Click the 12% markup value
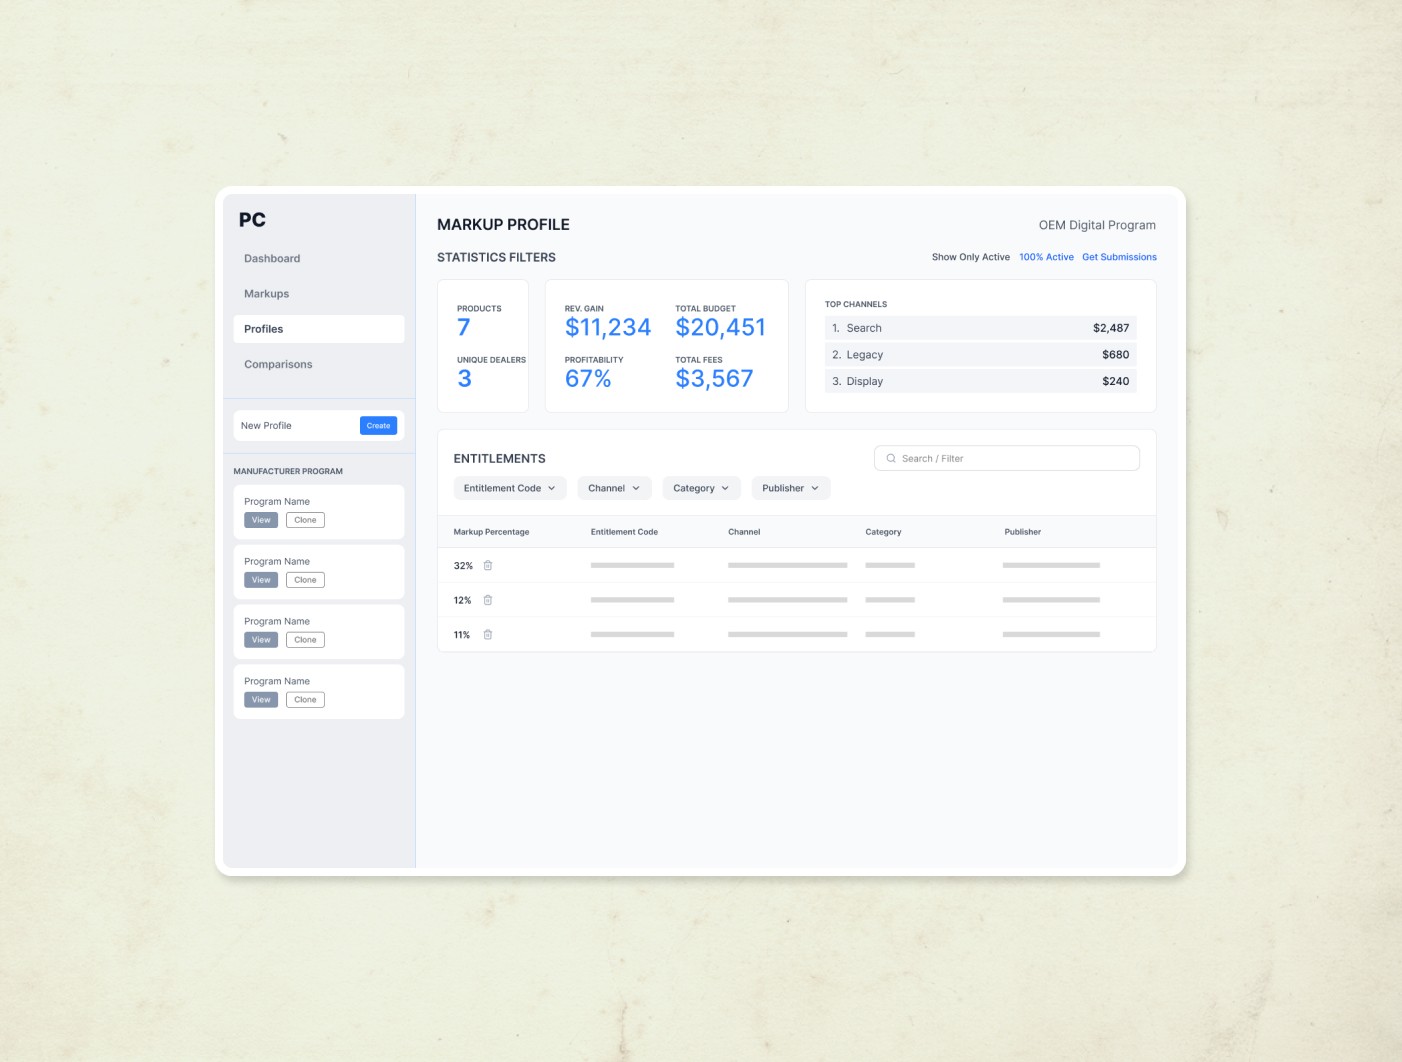Screen dimensions: 1402x1062 tap(462, 600)
